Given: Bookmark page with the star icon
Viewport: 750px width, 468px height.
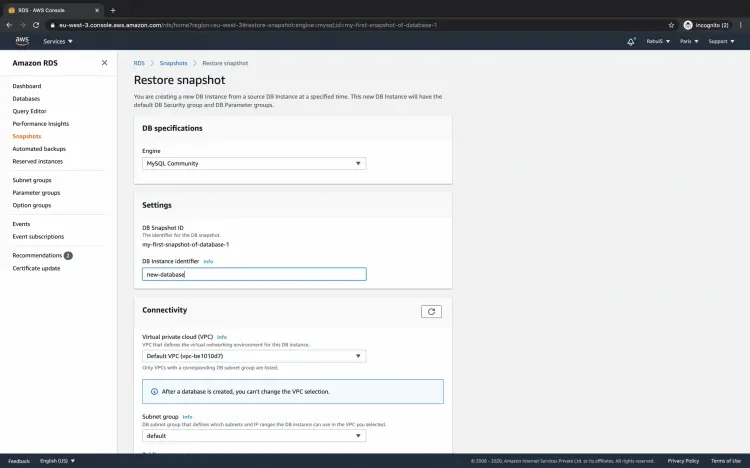Looking at the screenshot, I should pyautogui.click(x=671, y=25).
